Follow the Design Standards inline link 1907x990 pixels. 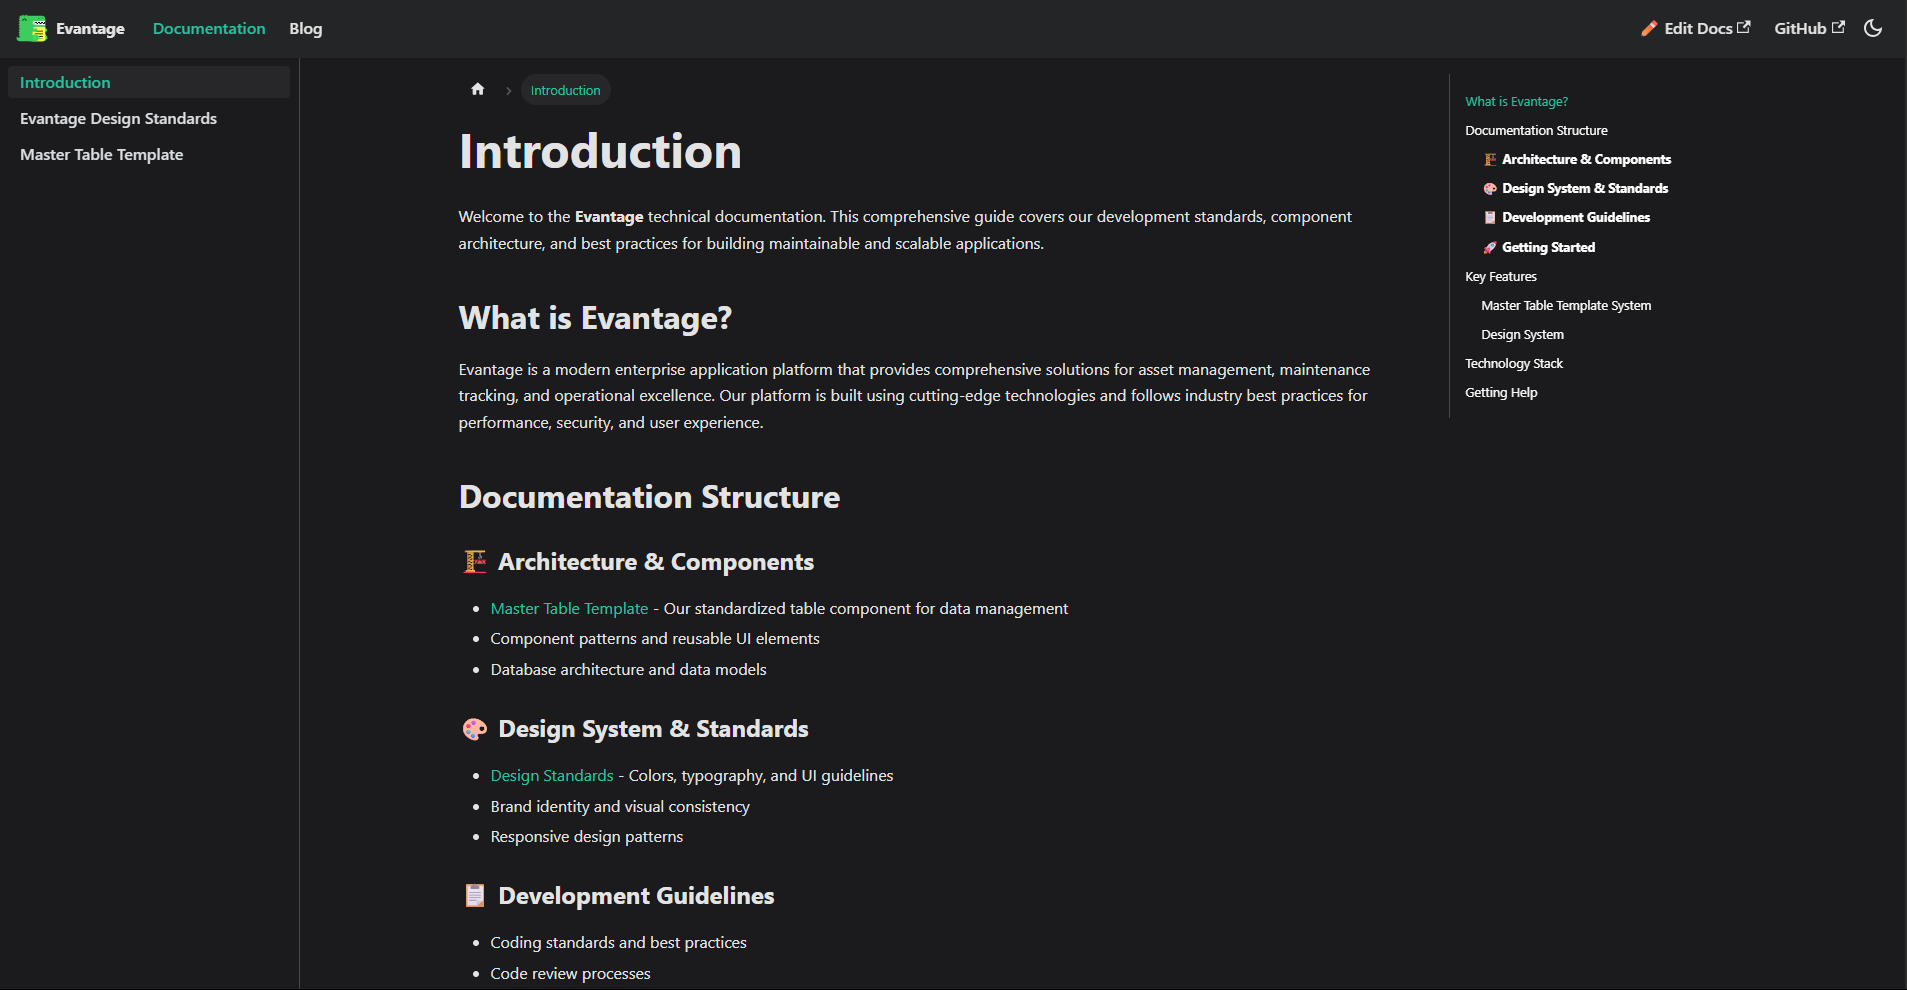tap(552, 775)
